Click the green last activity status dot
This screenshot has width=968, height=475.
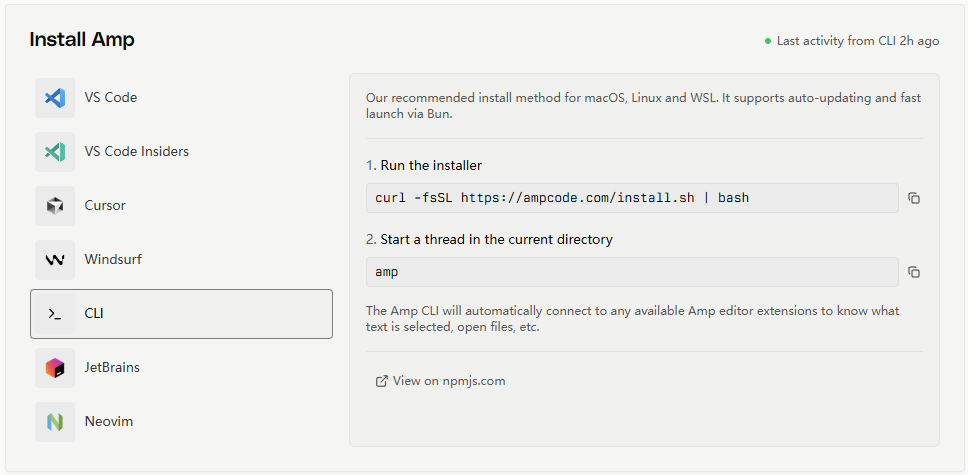point(768,41)
